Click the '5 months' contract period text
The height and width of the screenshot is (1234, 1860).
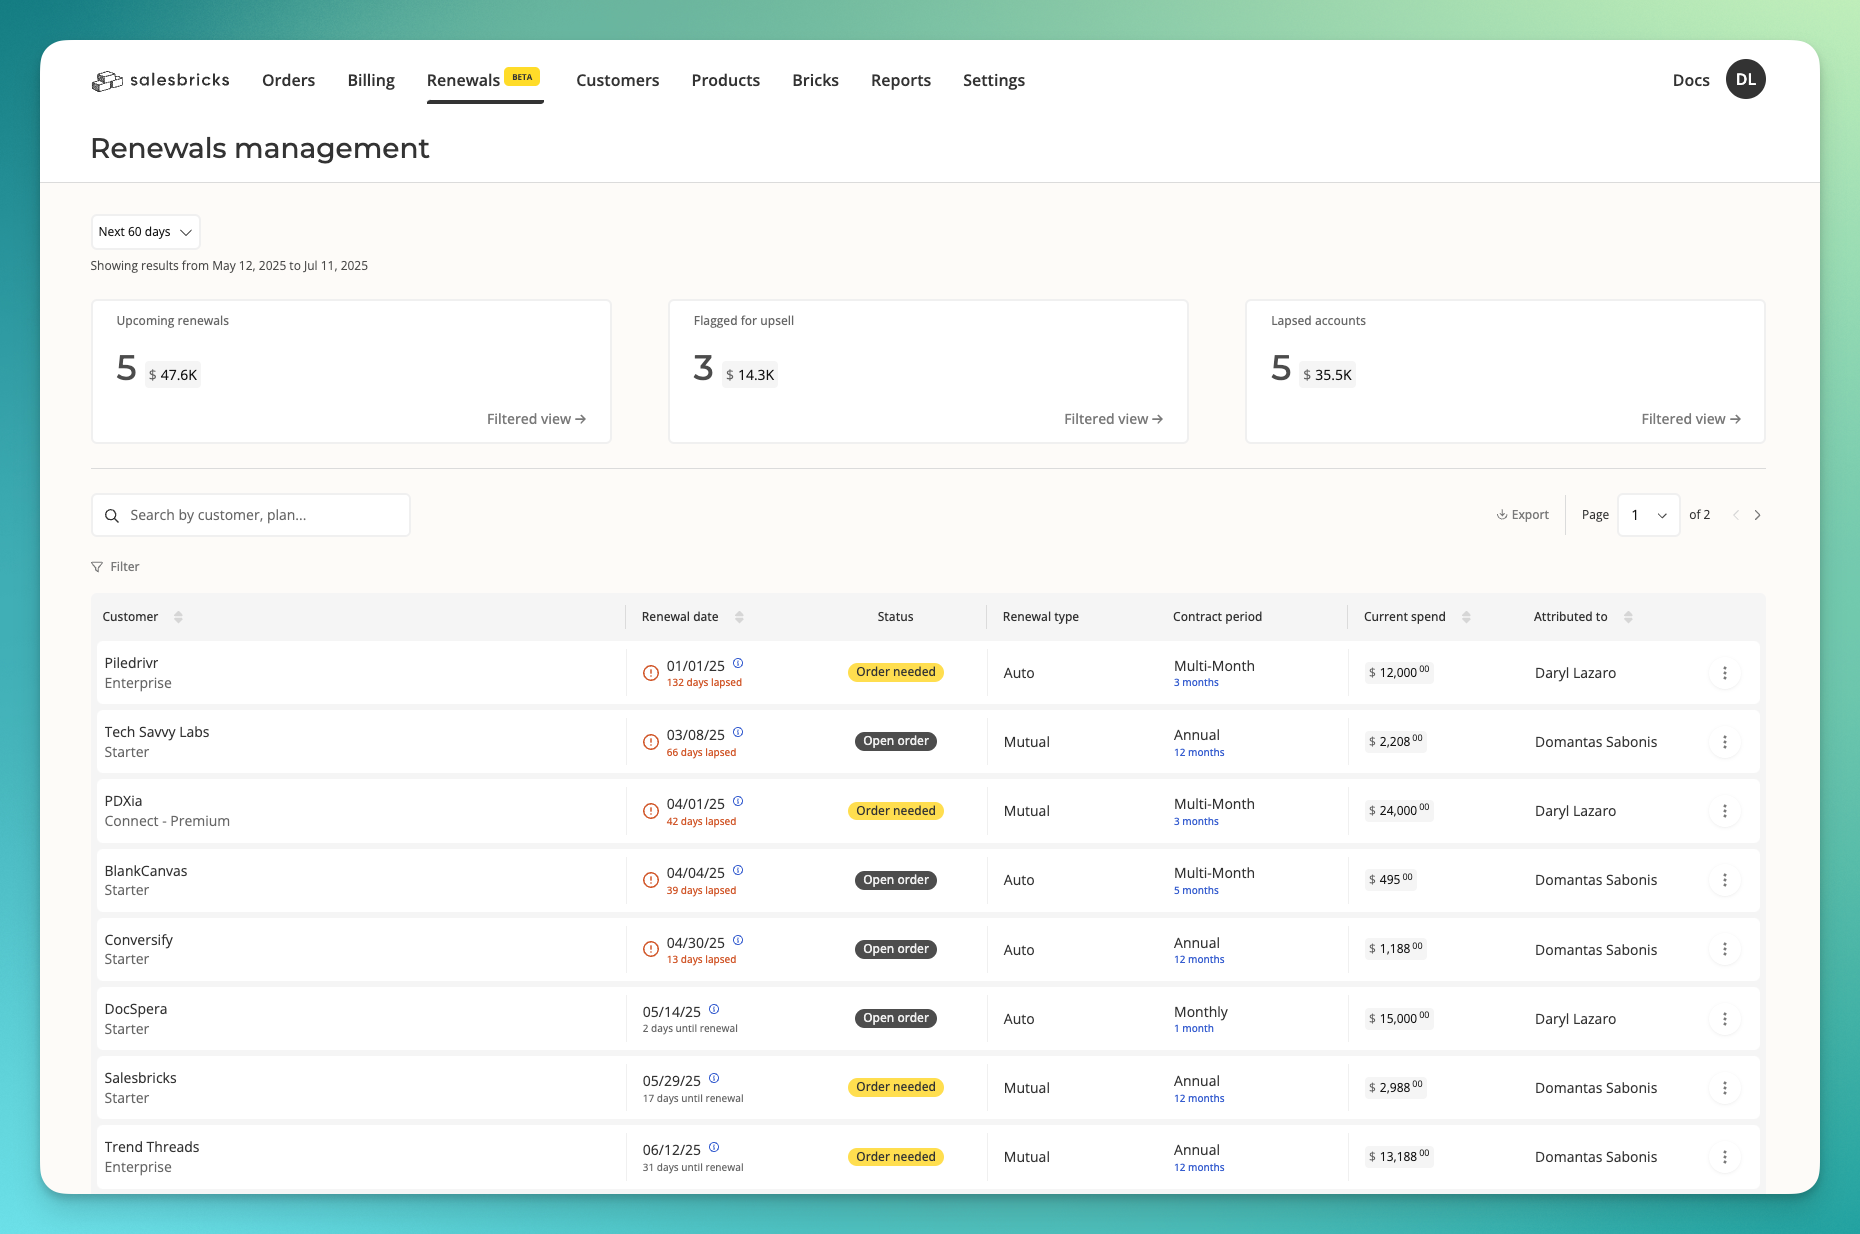[1196, 891]
